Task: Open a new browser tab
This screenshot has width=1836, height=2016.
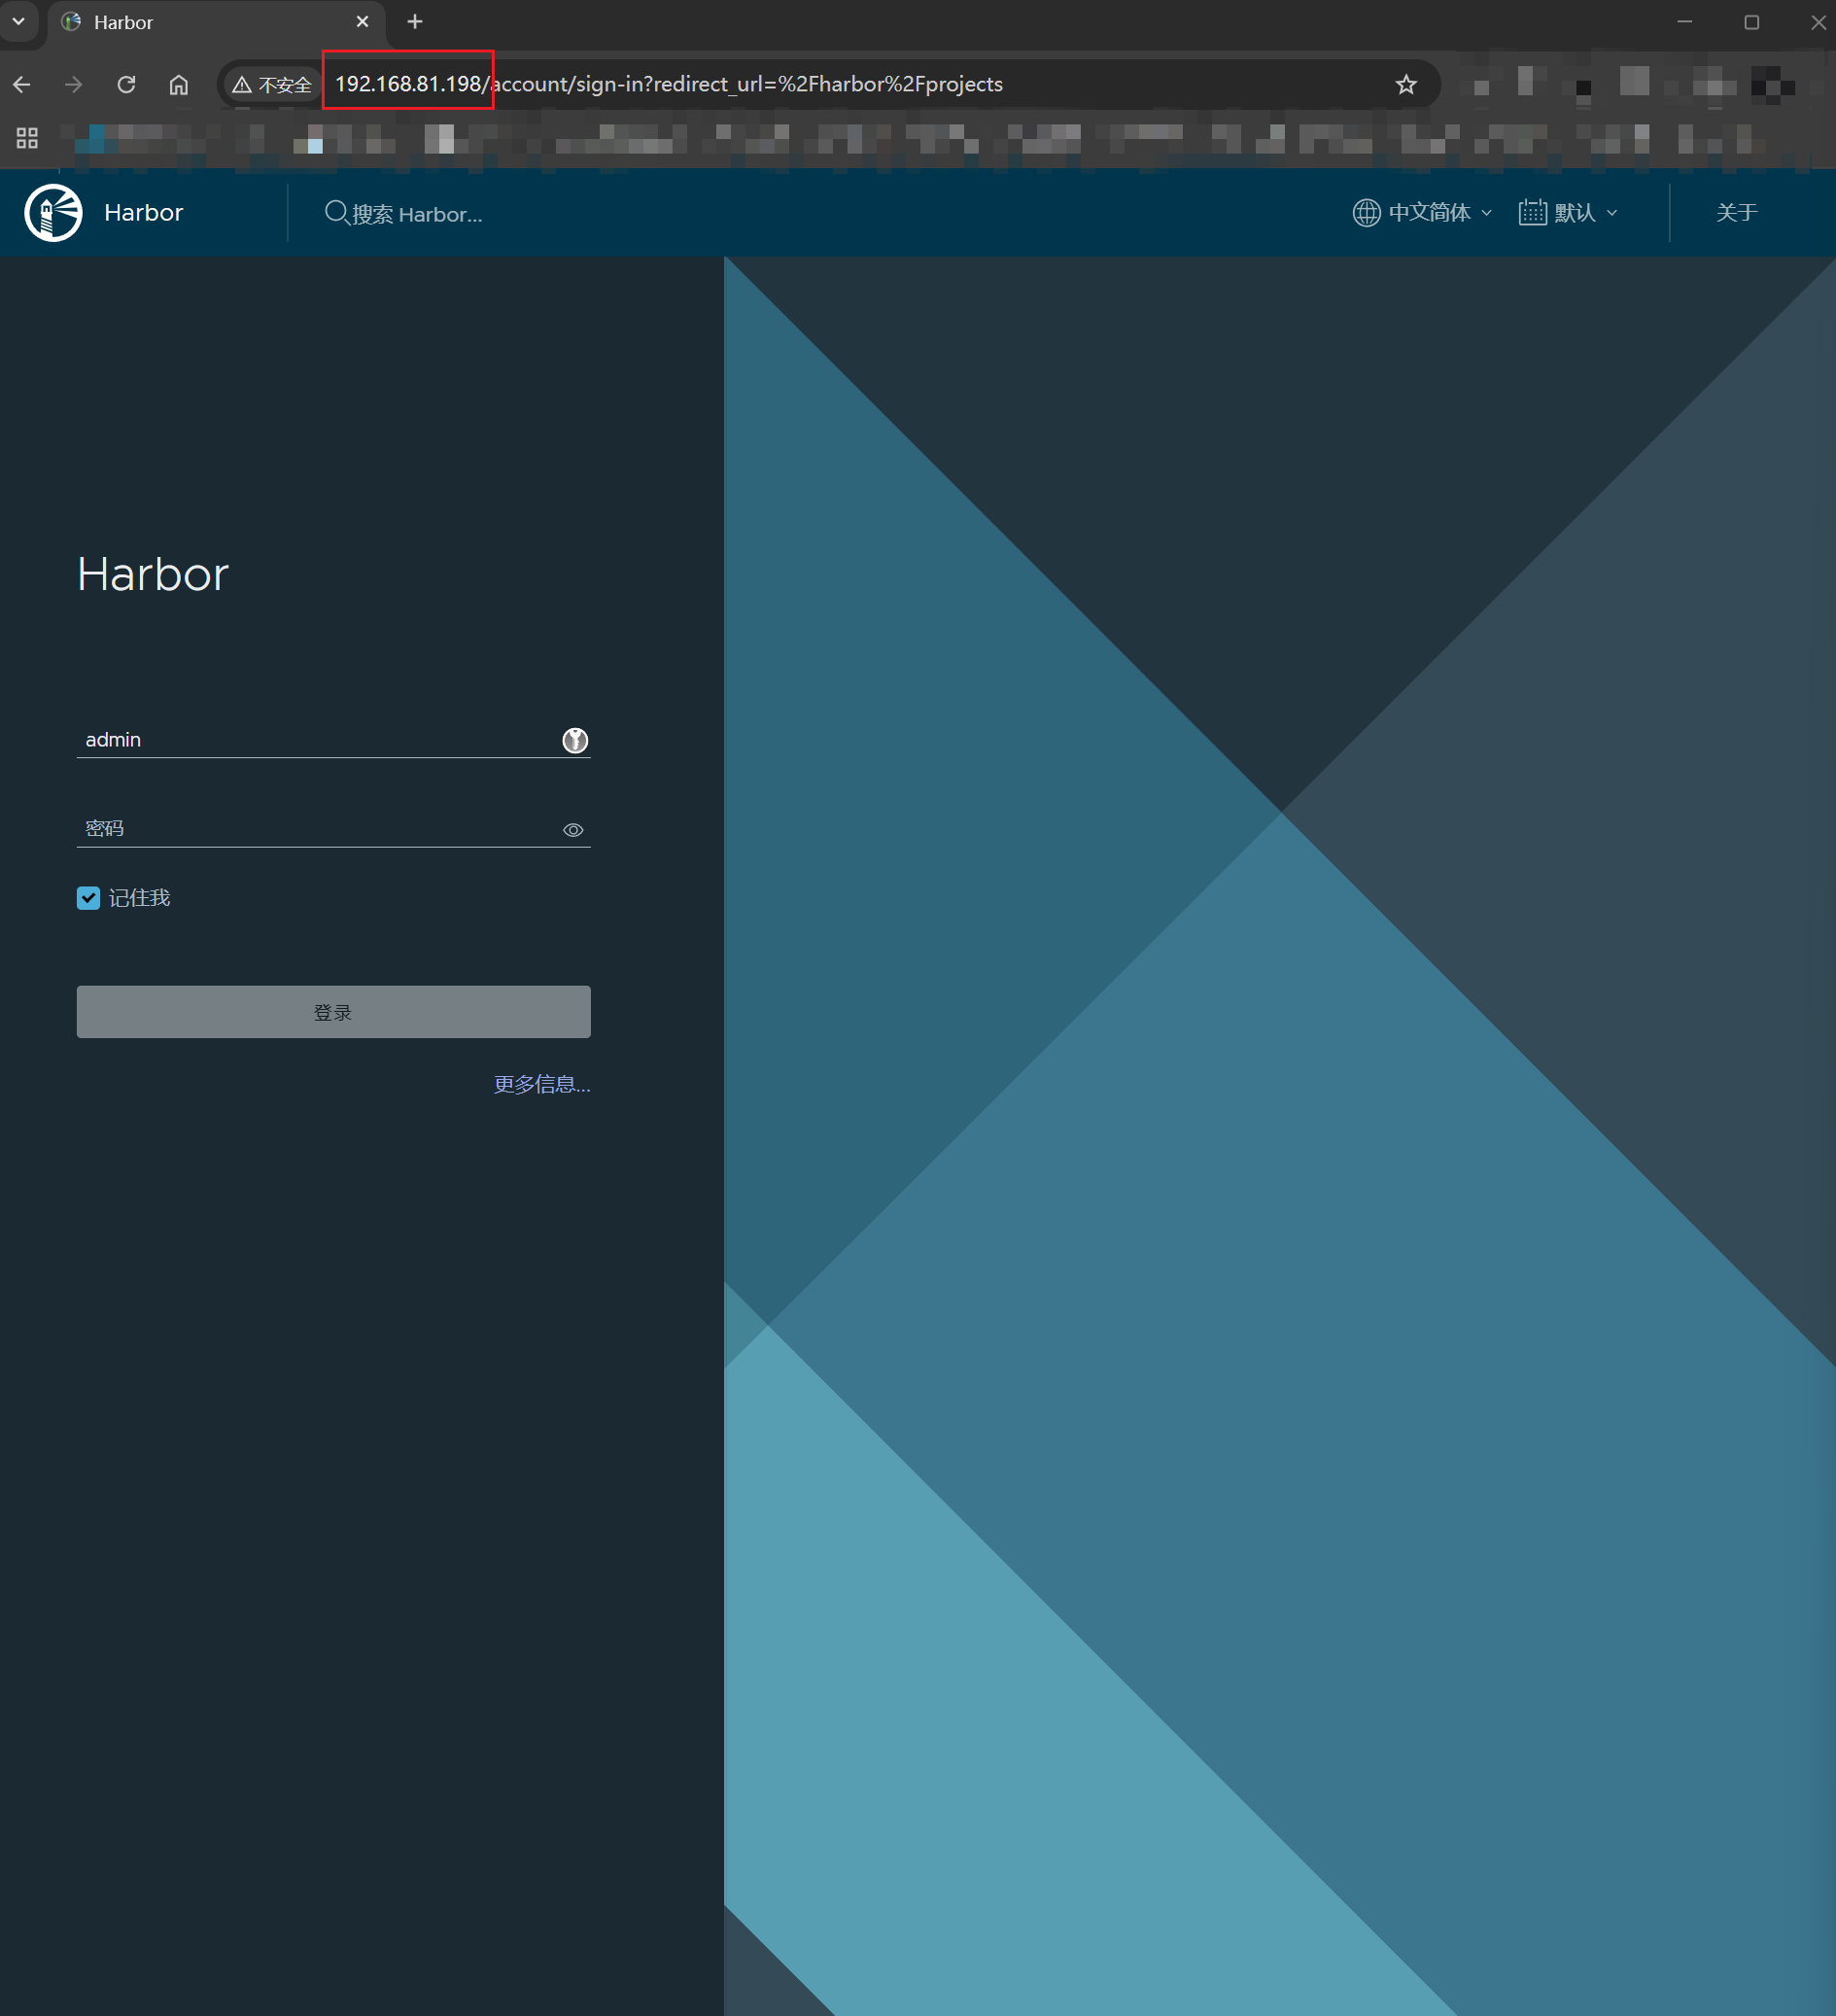Action: (415, 22)
